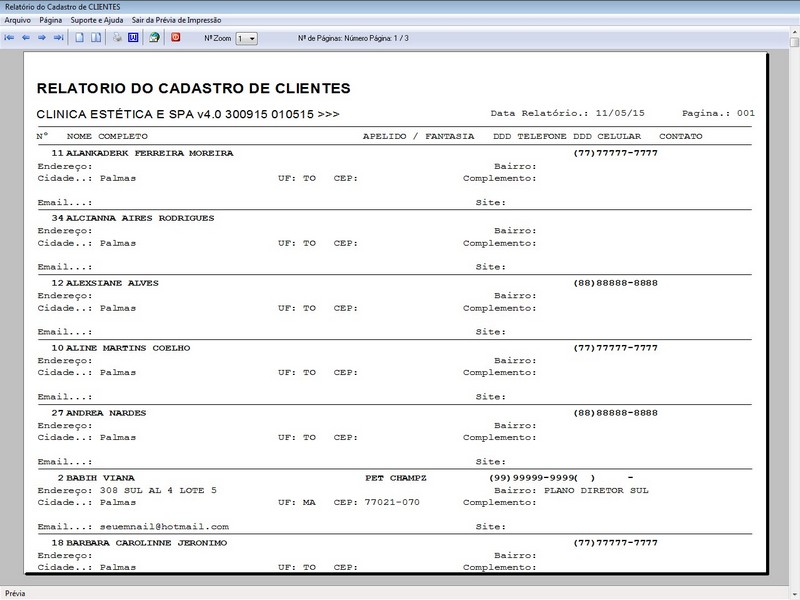Click the printer icon
The width and height of the screenshot is (800, 600).
(117, 38)
